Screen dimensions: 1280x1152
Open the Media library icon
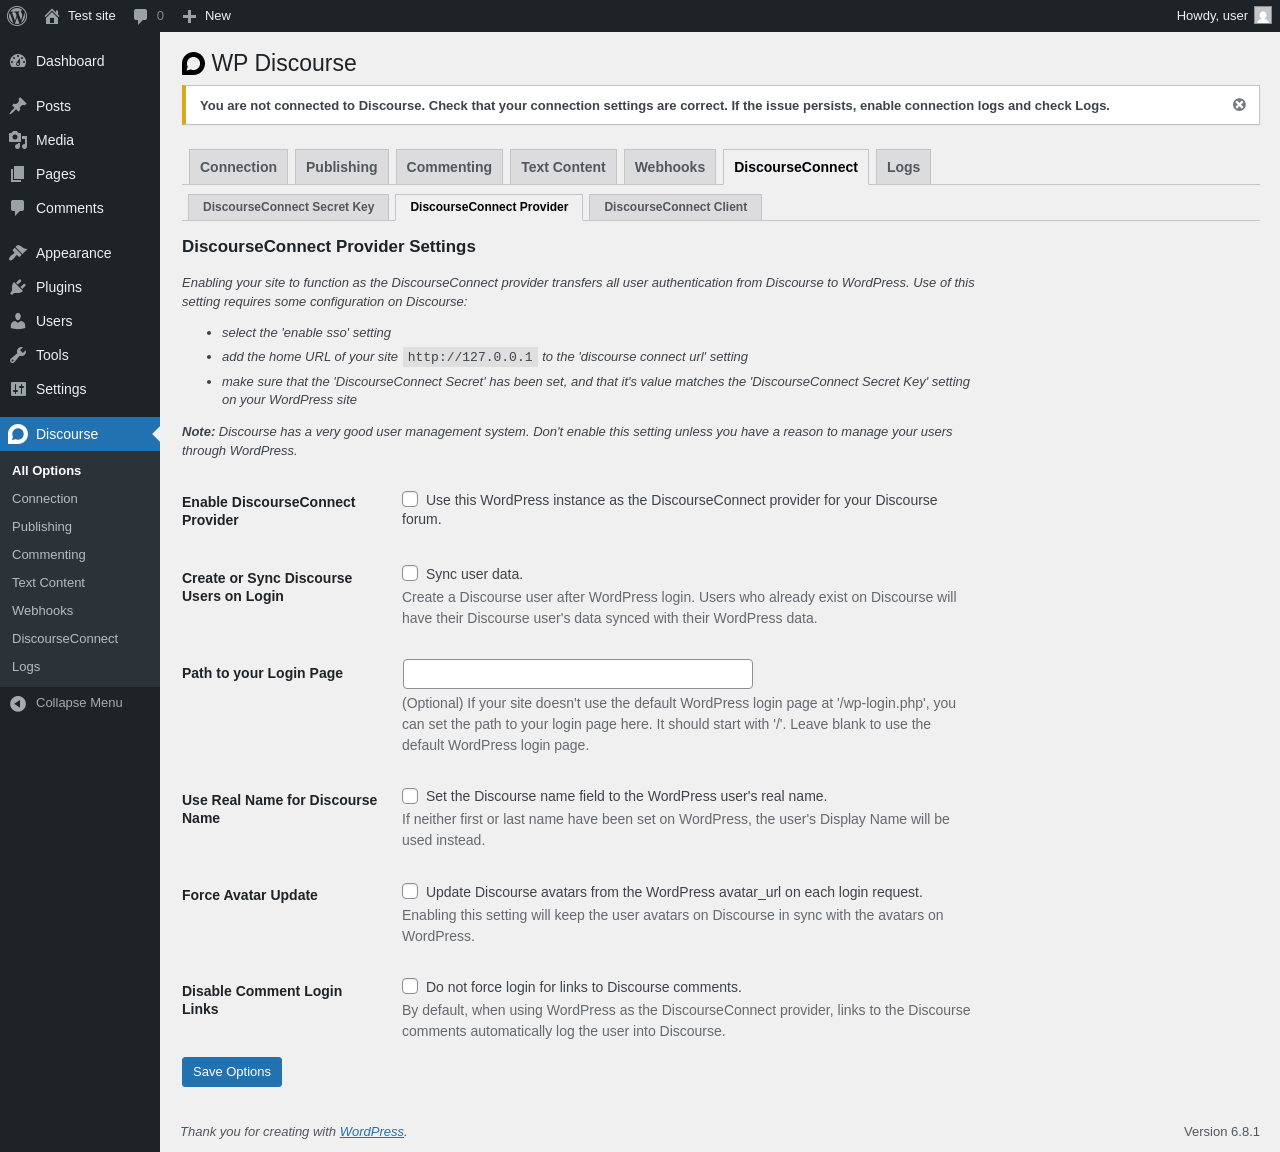(18, 140)
